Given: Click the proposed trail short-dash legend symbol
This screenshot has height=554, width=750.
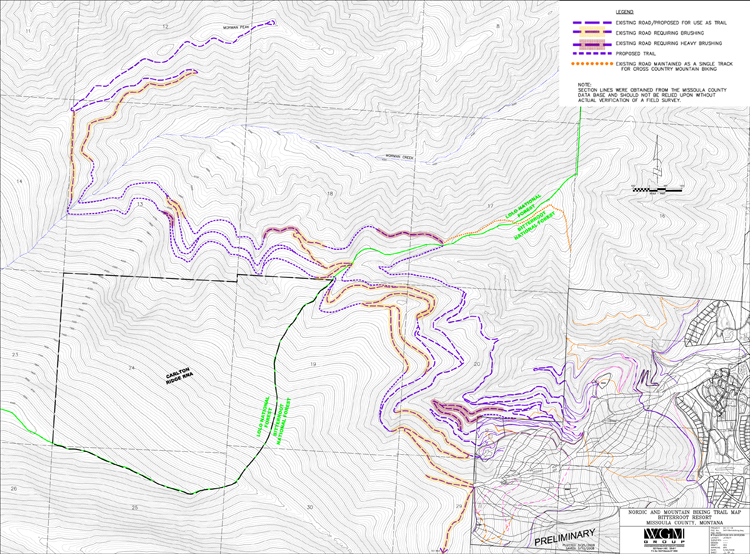Looking at the screenshot, I should [x=592, y=55].
